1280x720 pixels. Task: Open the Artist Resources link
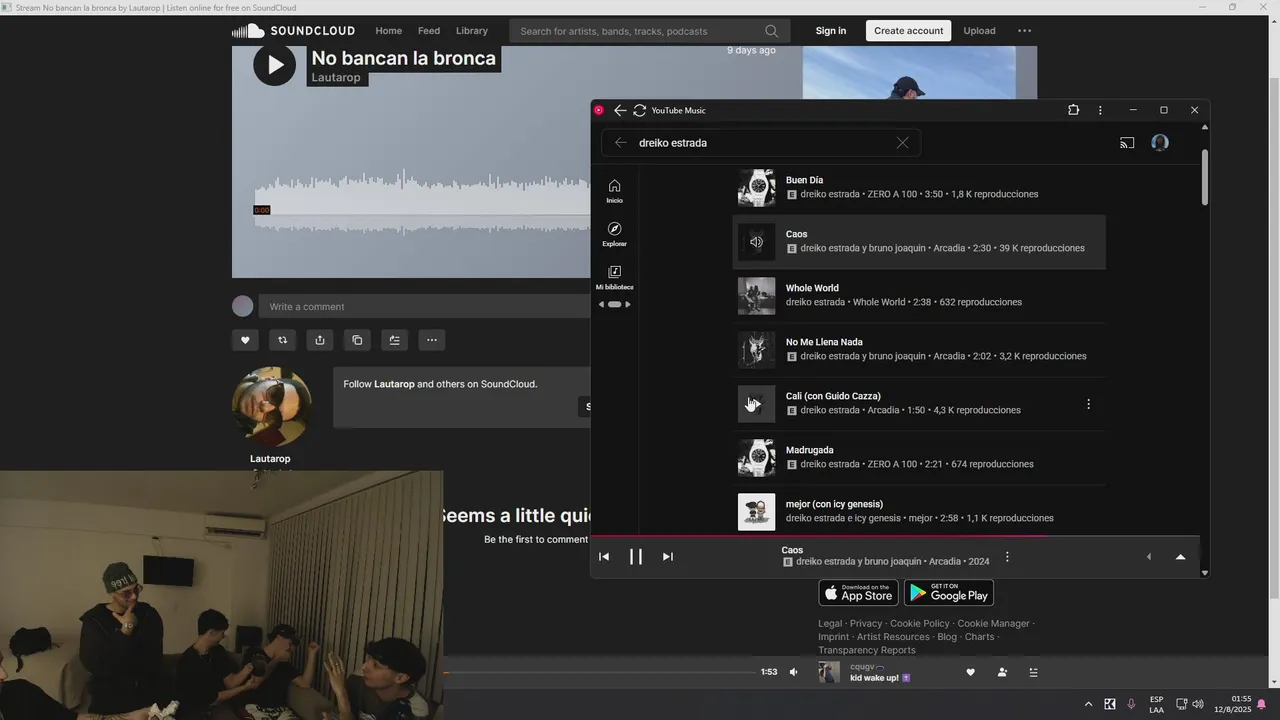pyautogui.click(x=893, y=637)
